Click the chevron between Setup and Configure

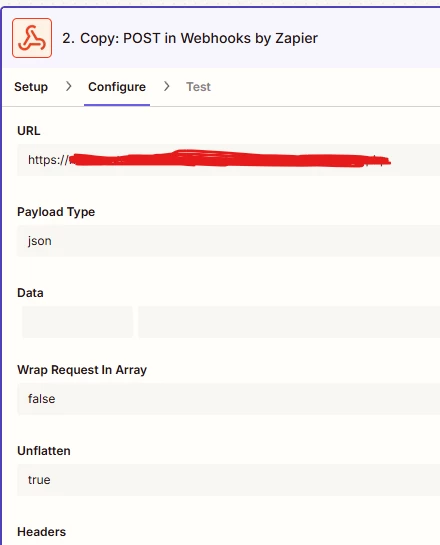68,86
